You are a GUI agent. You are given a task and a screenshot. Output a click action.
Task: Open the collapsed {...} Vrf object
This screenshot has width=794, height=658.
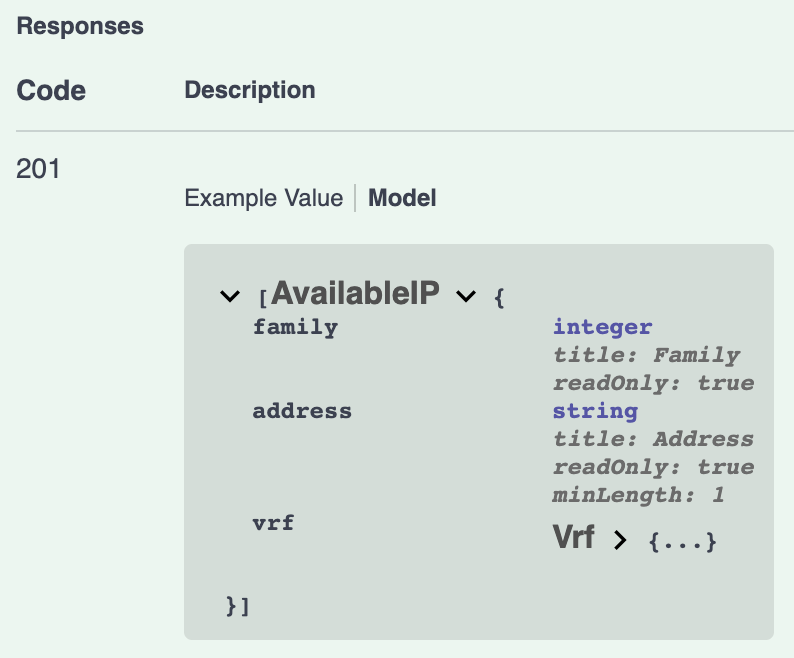click(683, 541)
